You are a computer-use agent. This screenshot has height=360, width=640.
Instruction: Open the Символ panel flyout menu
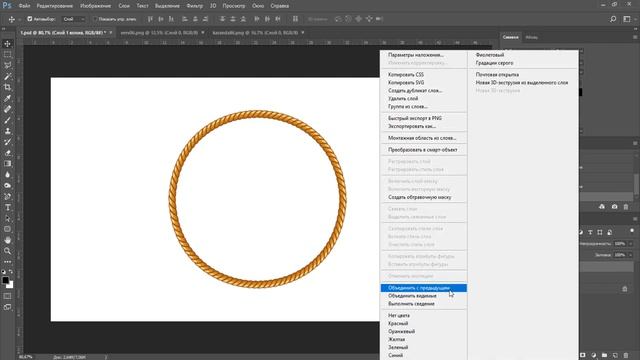point(635,37)
